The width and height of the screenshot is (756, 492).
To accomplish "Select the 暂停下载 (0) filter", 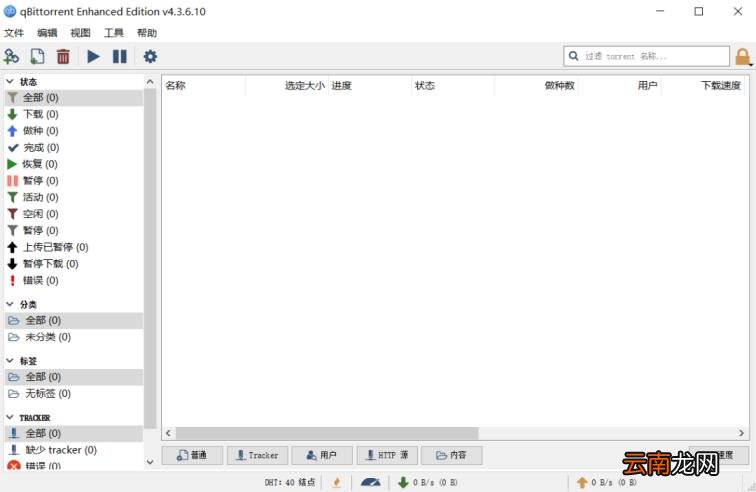I will 74,264.
